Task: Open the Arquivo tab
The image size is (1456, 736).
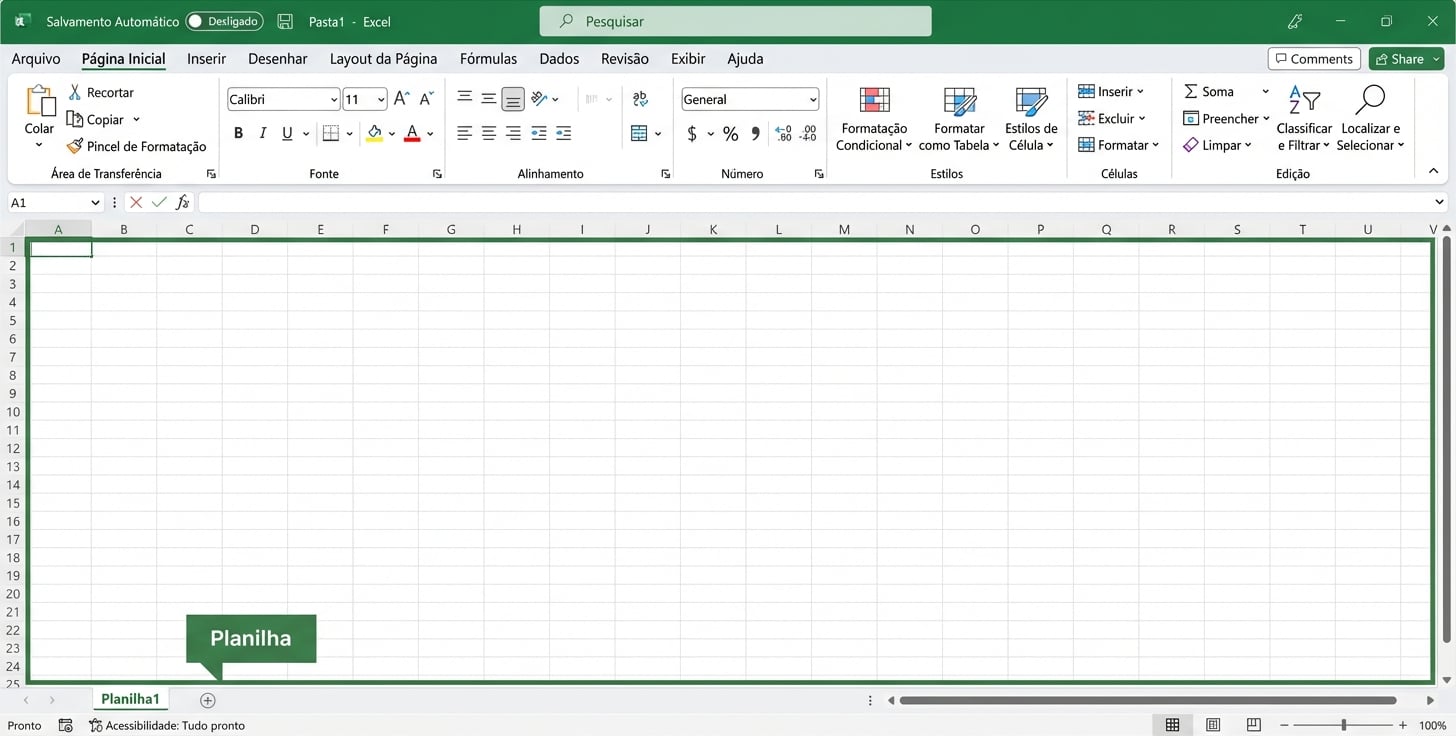Action: pyautogui.click(x=36, y=59)
